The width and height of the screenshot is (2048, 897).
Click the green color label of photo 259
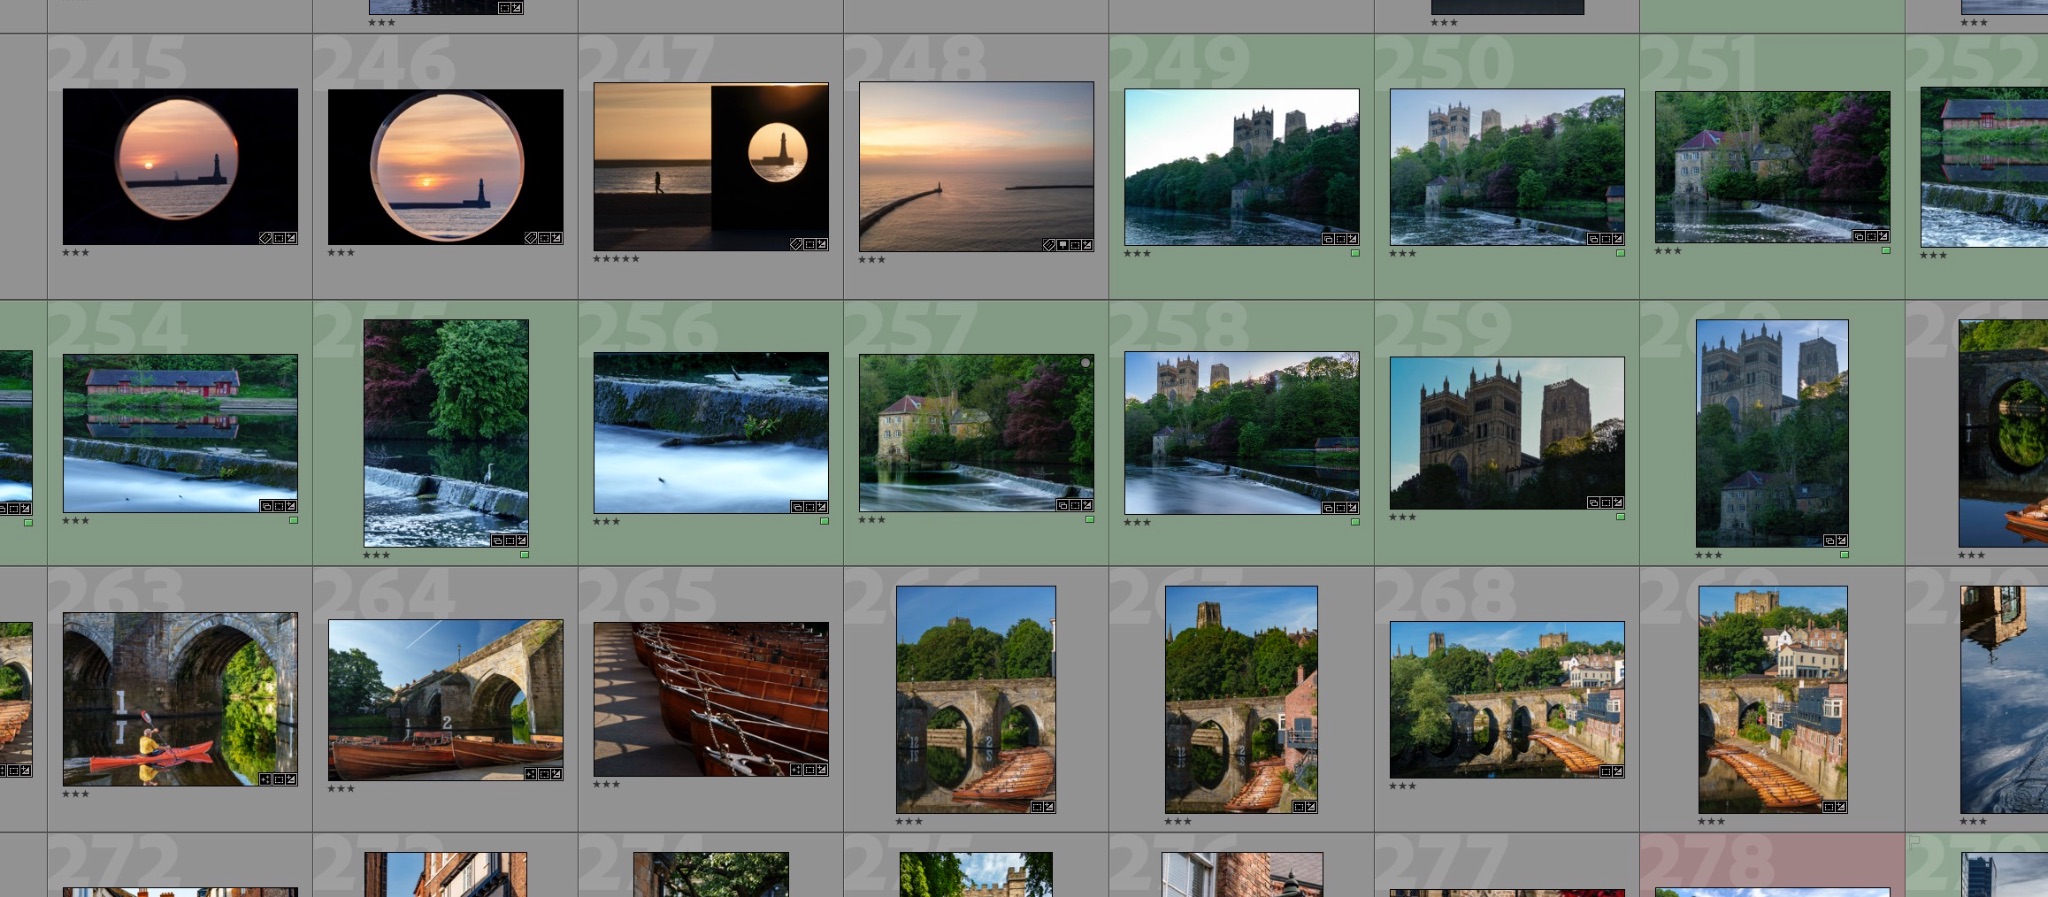(x=1620, y=517)
